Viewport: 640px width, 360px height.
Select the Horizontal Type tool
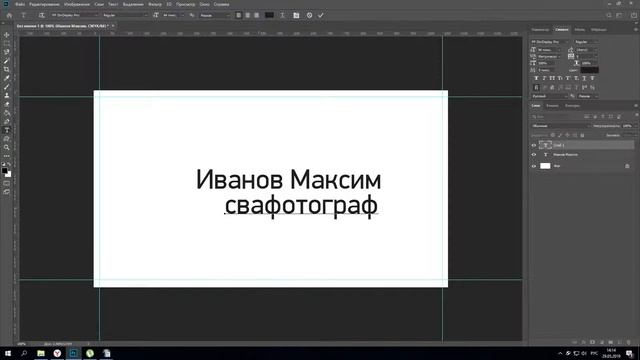(x=7, y=130)
